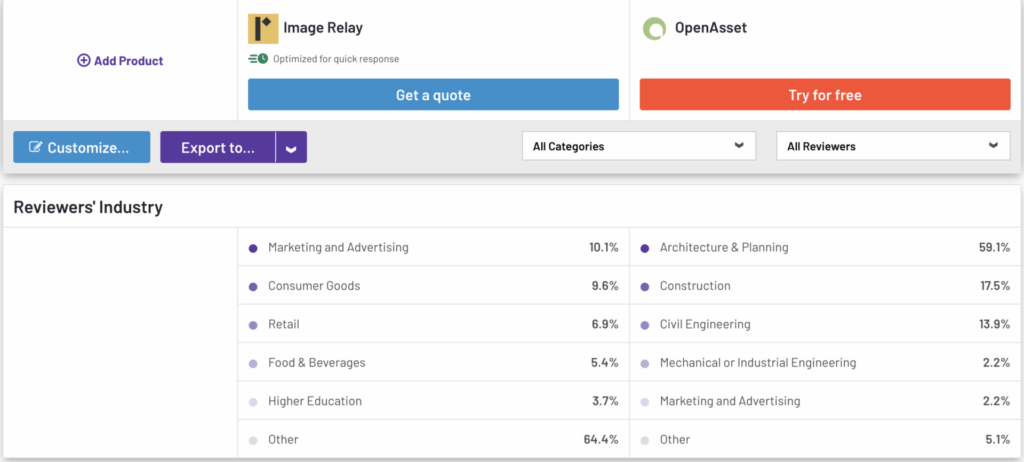
Task: Click the quick response clock icon
Action: [x=259, y=59]
